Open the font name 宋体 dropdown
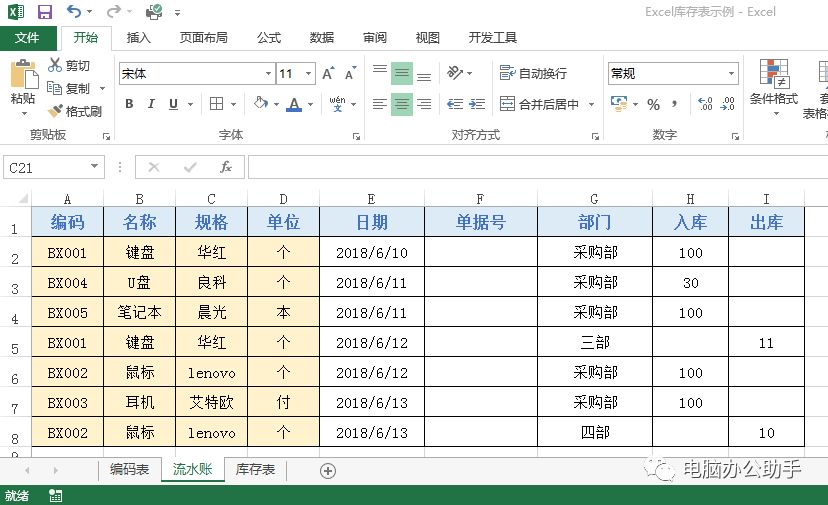Viewport: 828px width, 505px height. click(x=268, y=73)
